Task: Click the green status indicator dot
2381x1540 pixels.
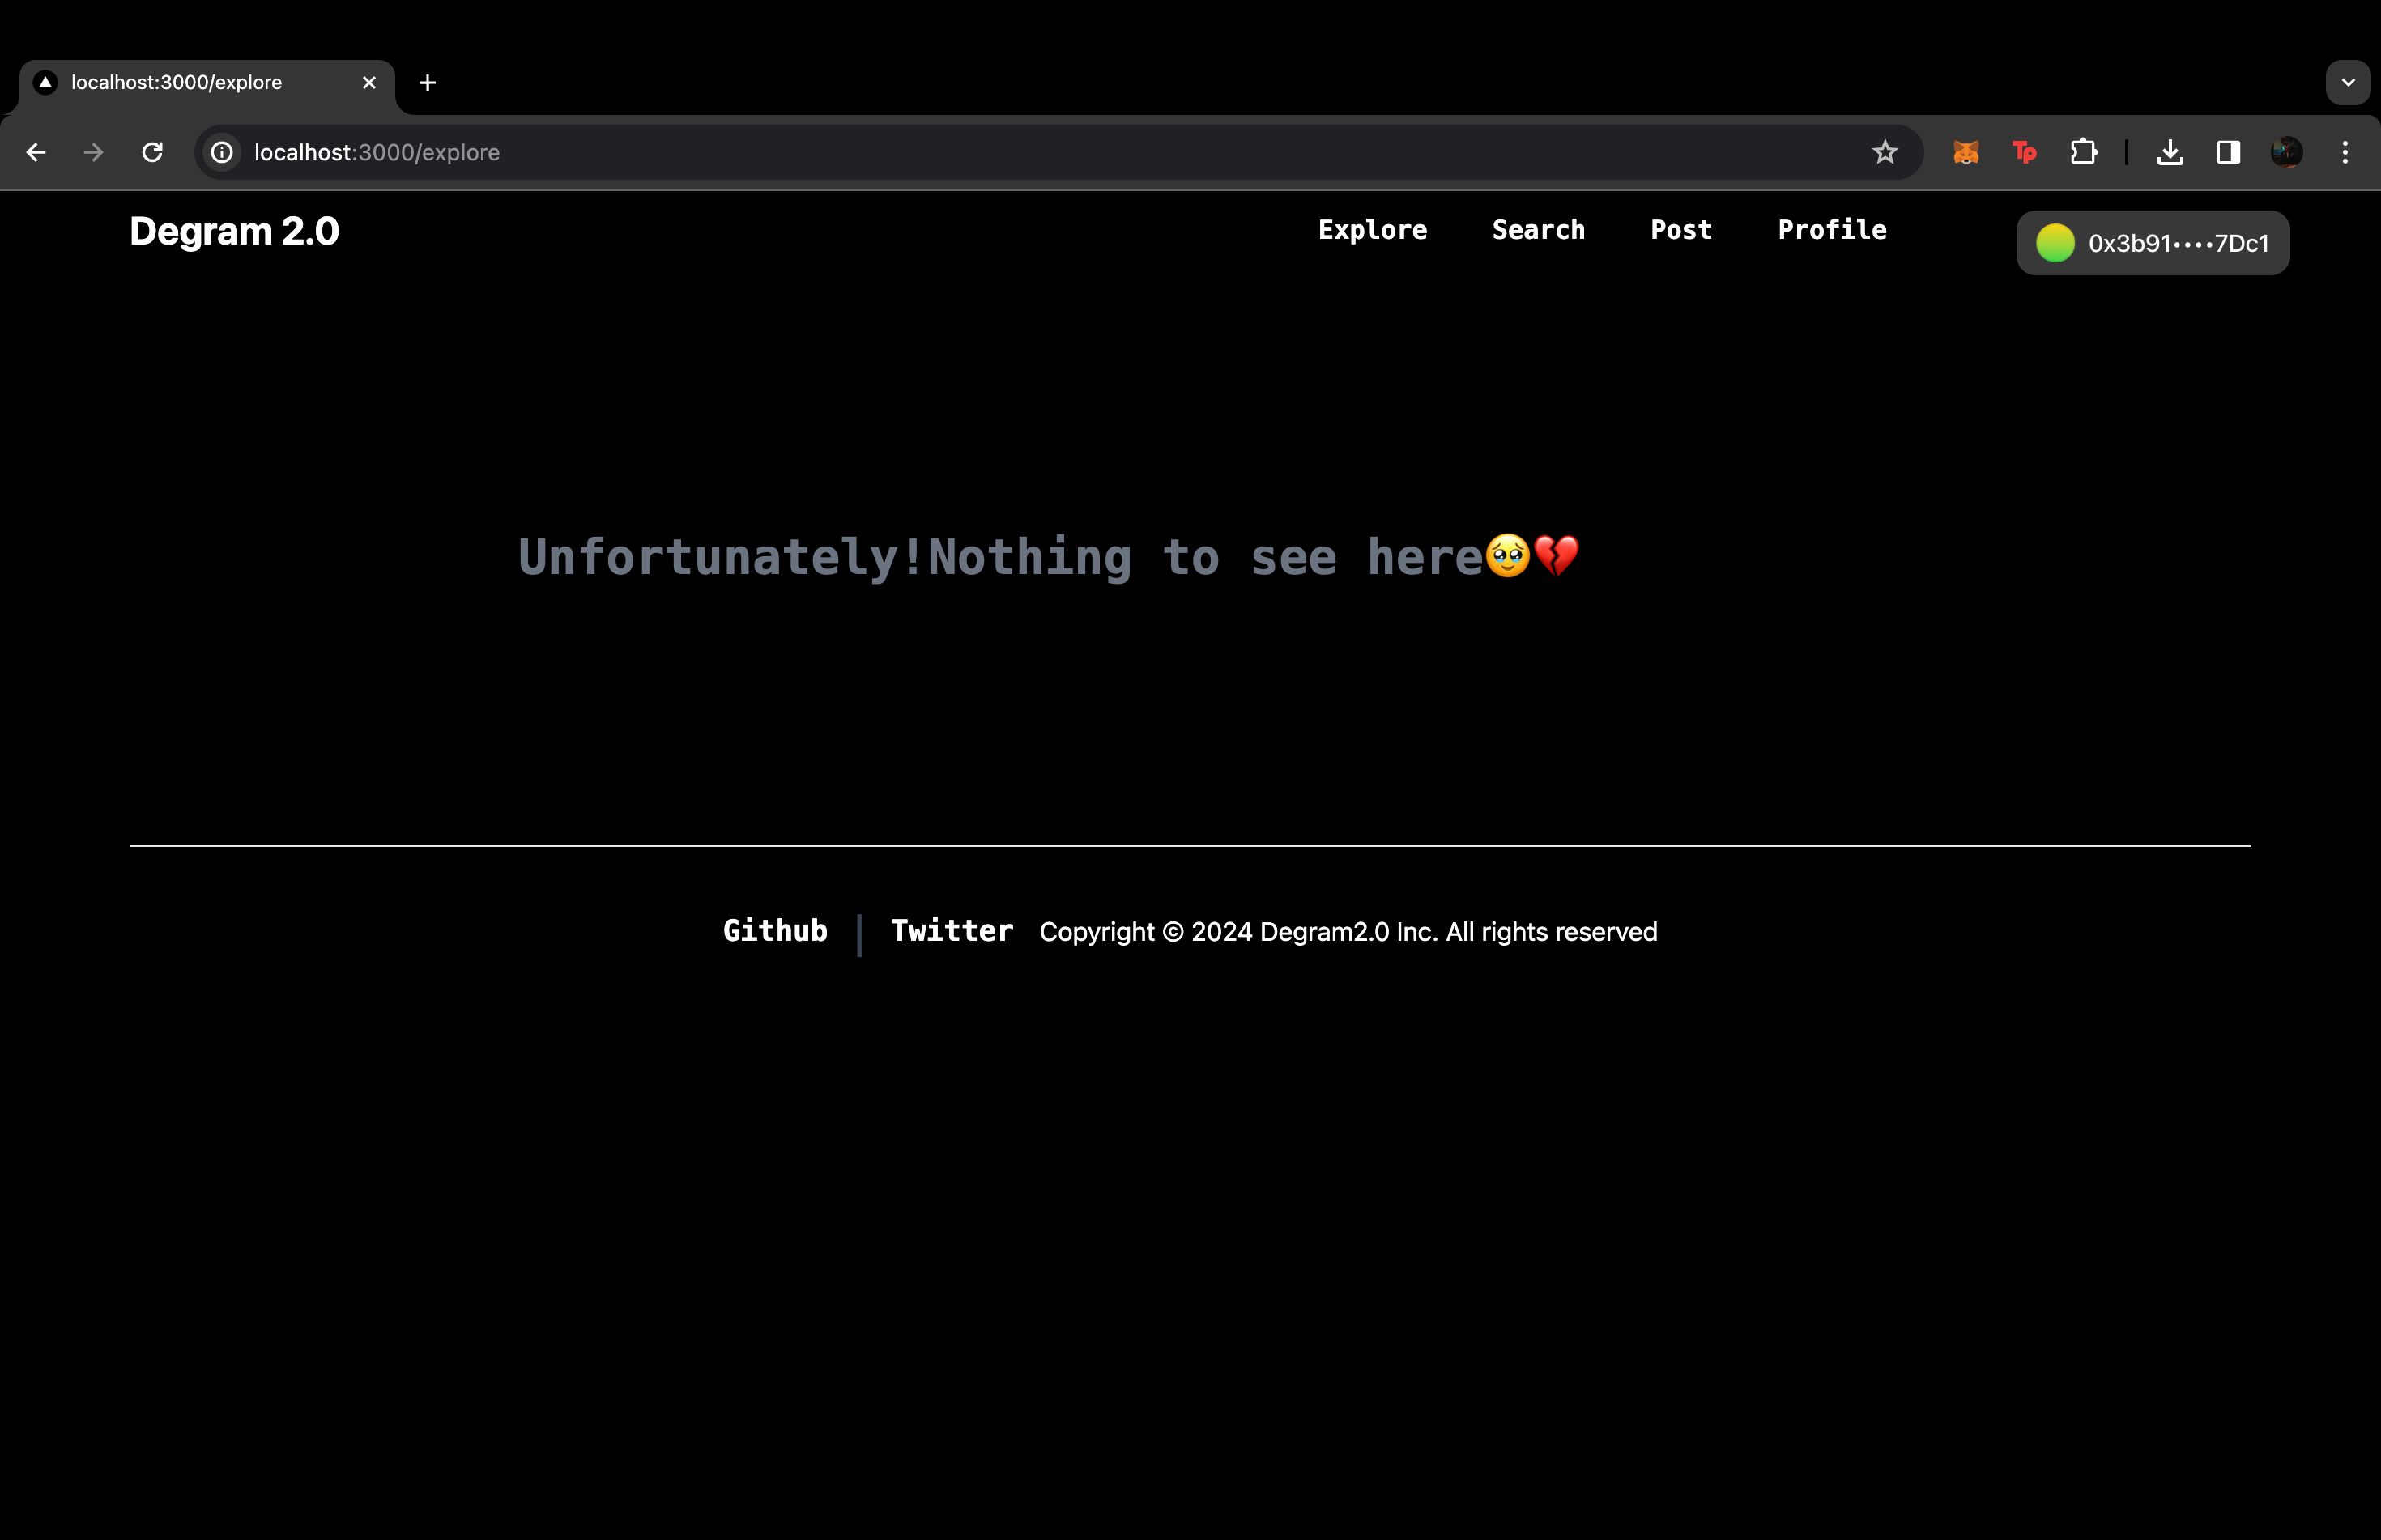Action: (2055, 241)
